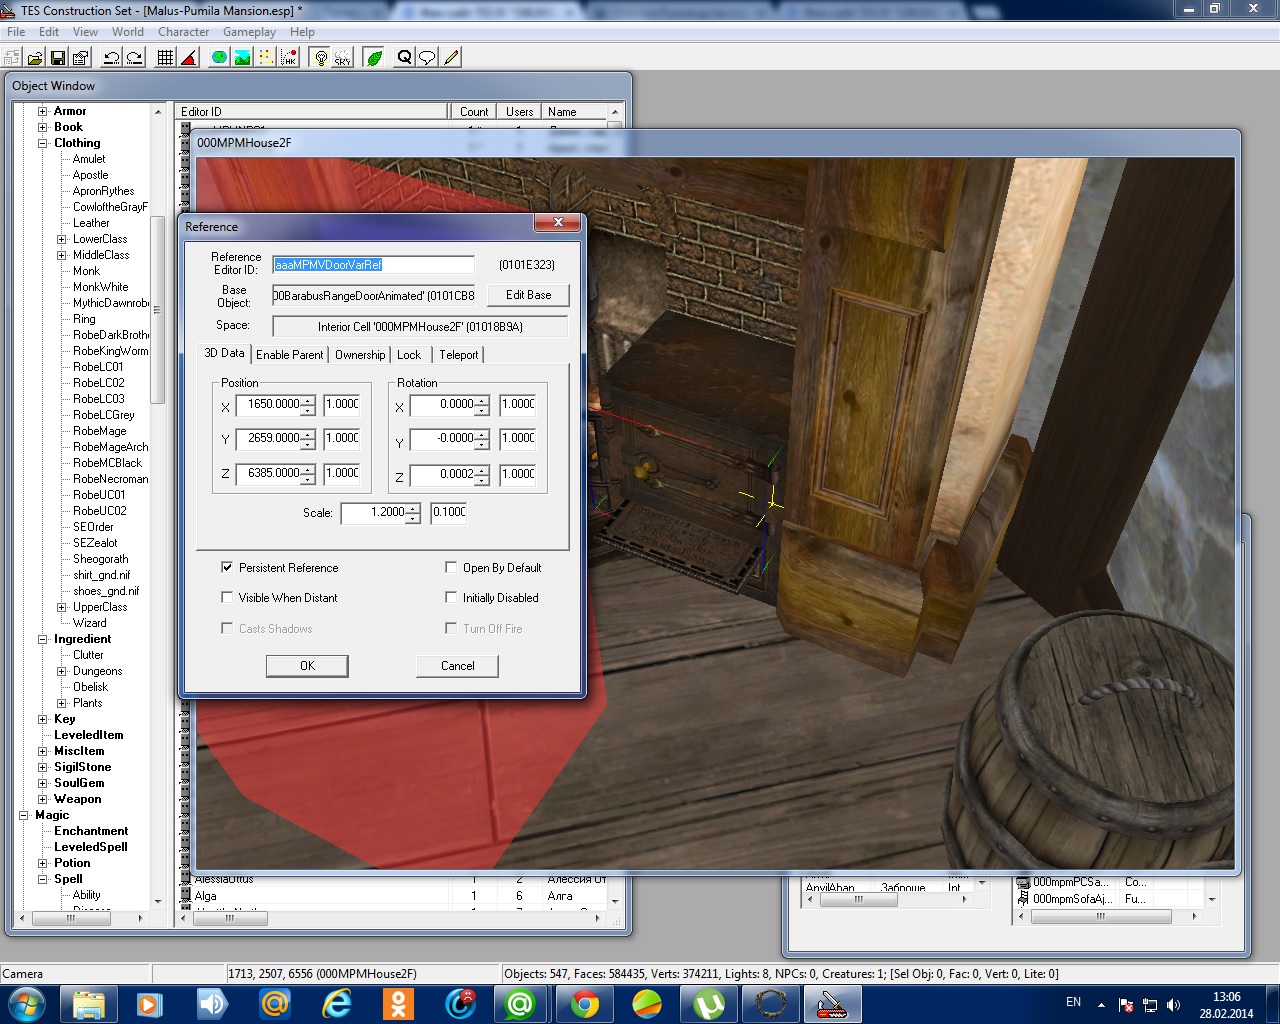Toggle the Snap to Angle icon
This screenshot has width=1280, height=1024.
tap(189, 58)
